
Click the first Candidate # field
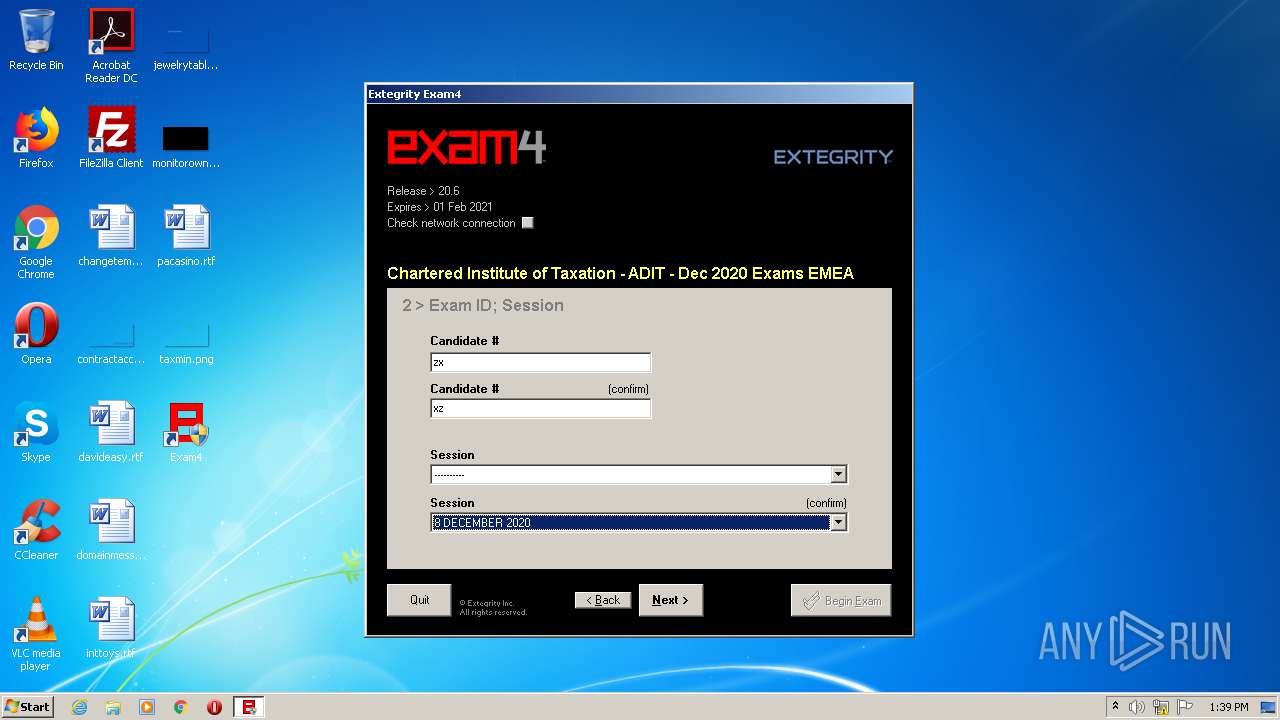pyautogui.click(x=540, y=362)
